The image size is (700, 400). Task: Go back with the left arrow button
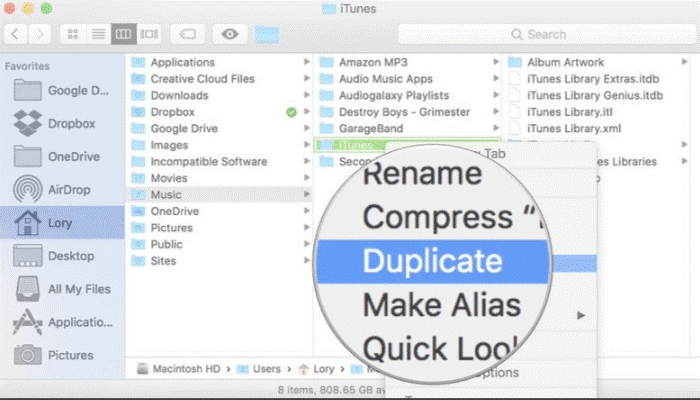(x=16, y=34)
